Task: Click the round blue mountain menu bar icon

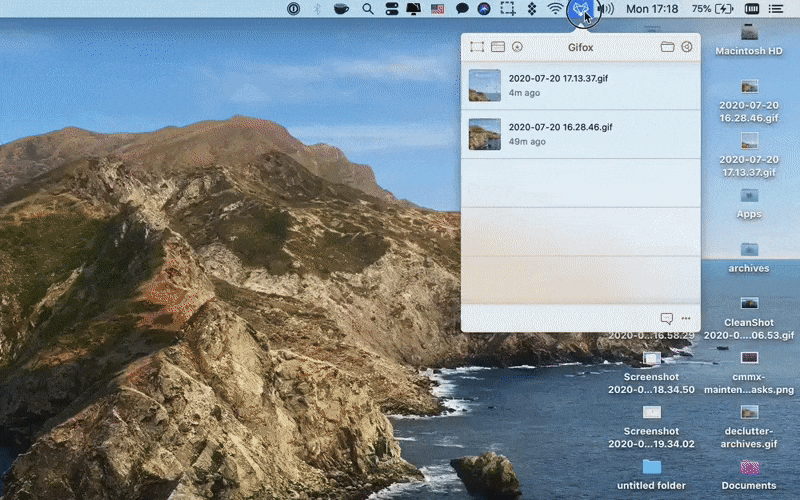Action: (484, 9)
